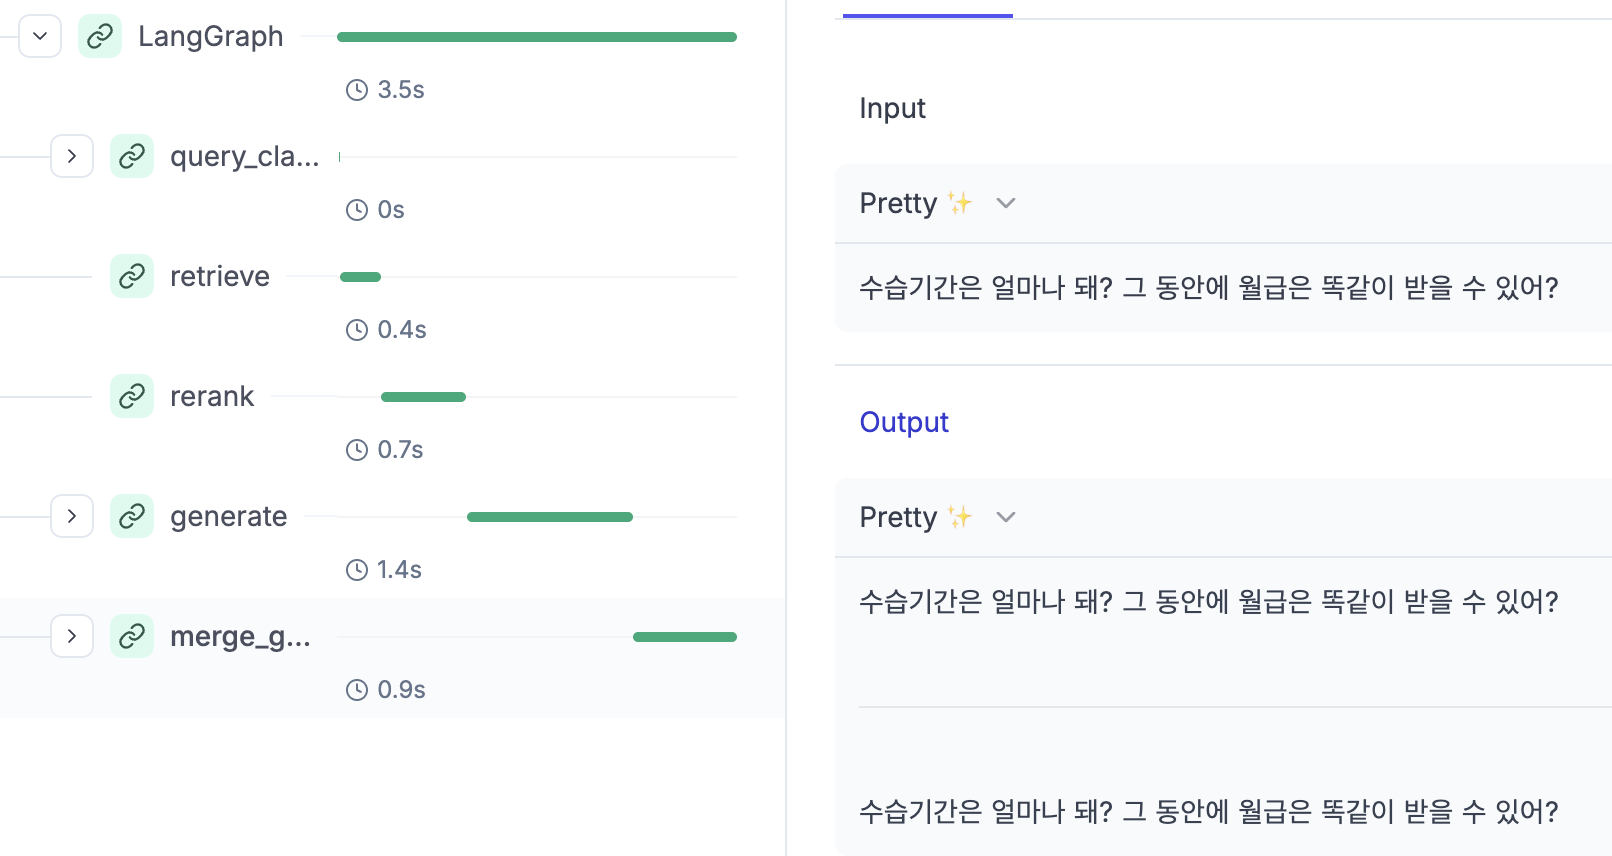Click the clock icon beside 1.4s
Viewport: 1612px width, 856px height.
(357, 570)
